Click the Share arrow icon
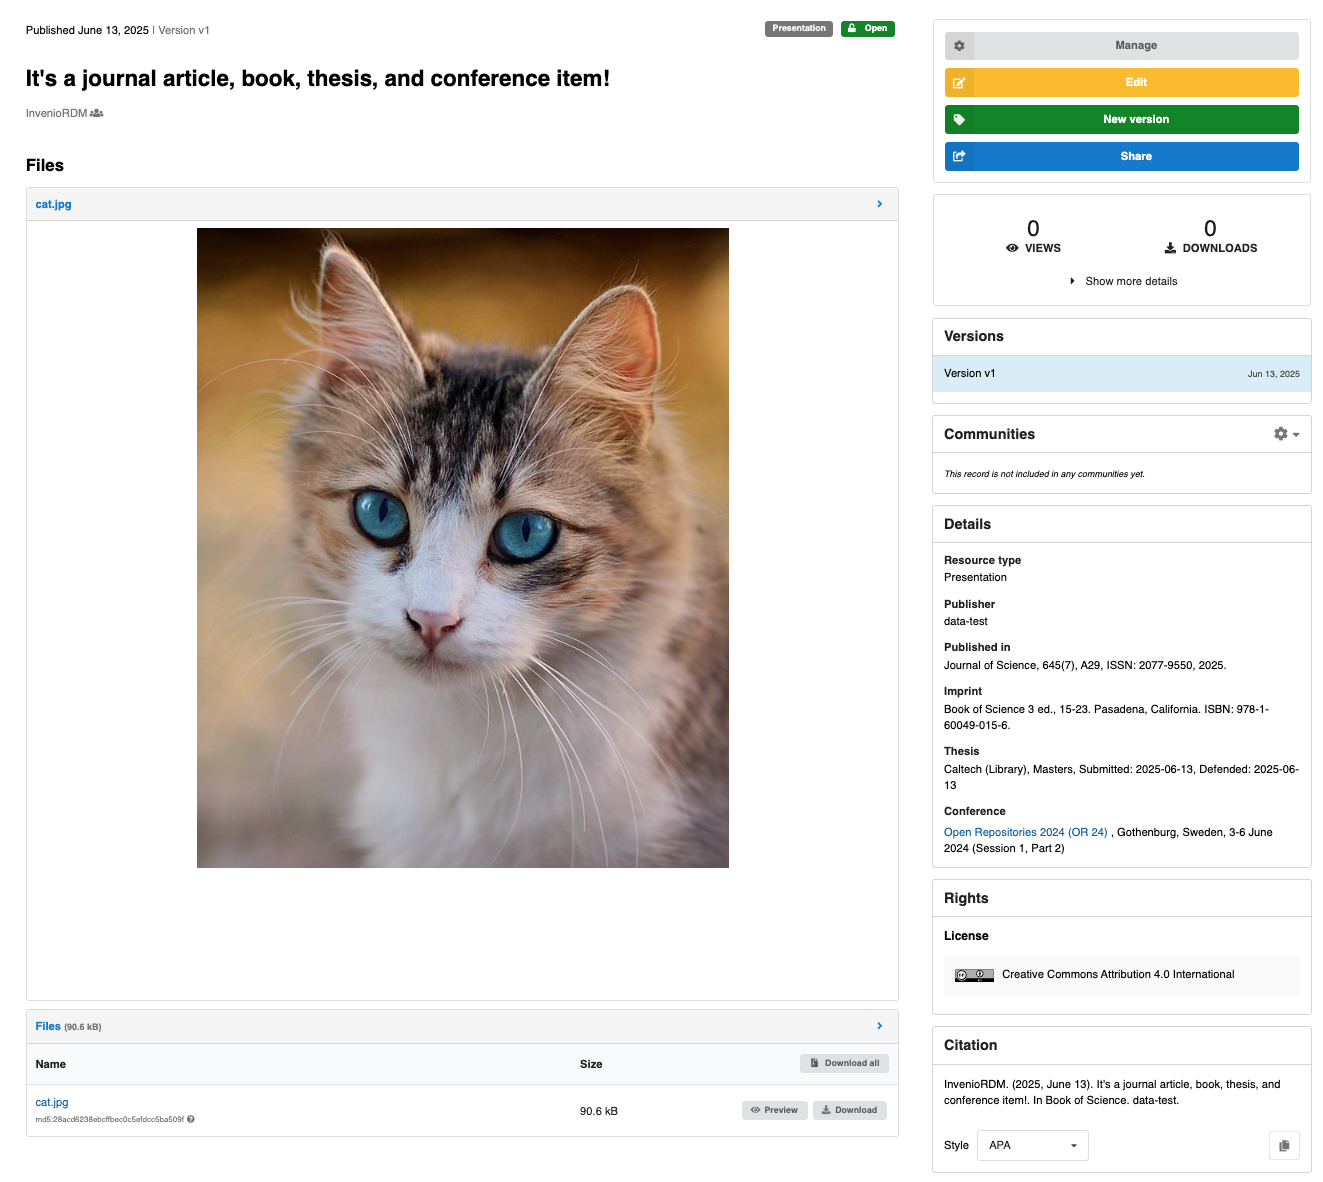Viewport: 1323px width, 1182px height. [959, 157]
